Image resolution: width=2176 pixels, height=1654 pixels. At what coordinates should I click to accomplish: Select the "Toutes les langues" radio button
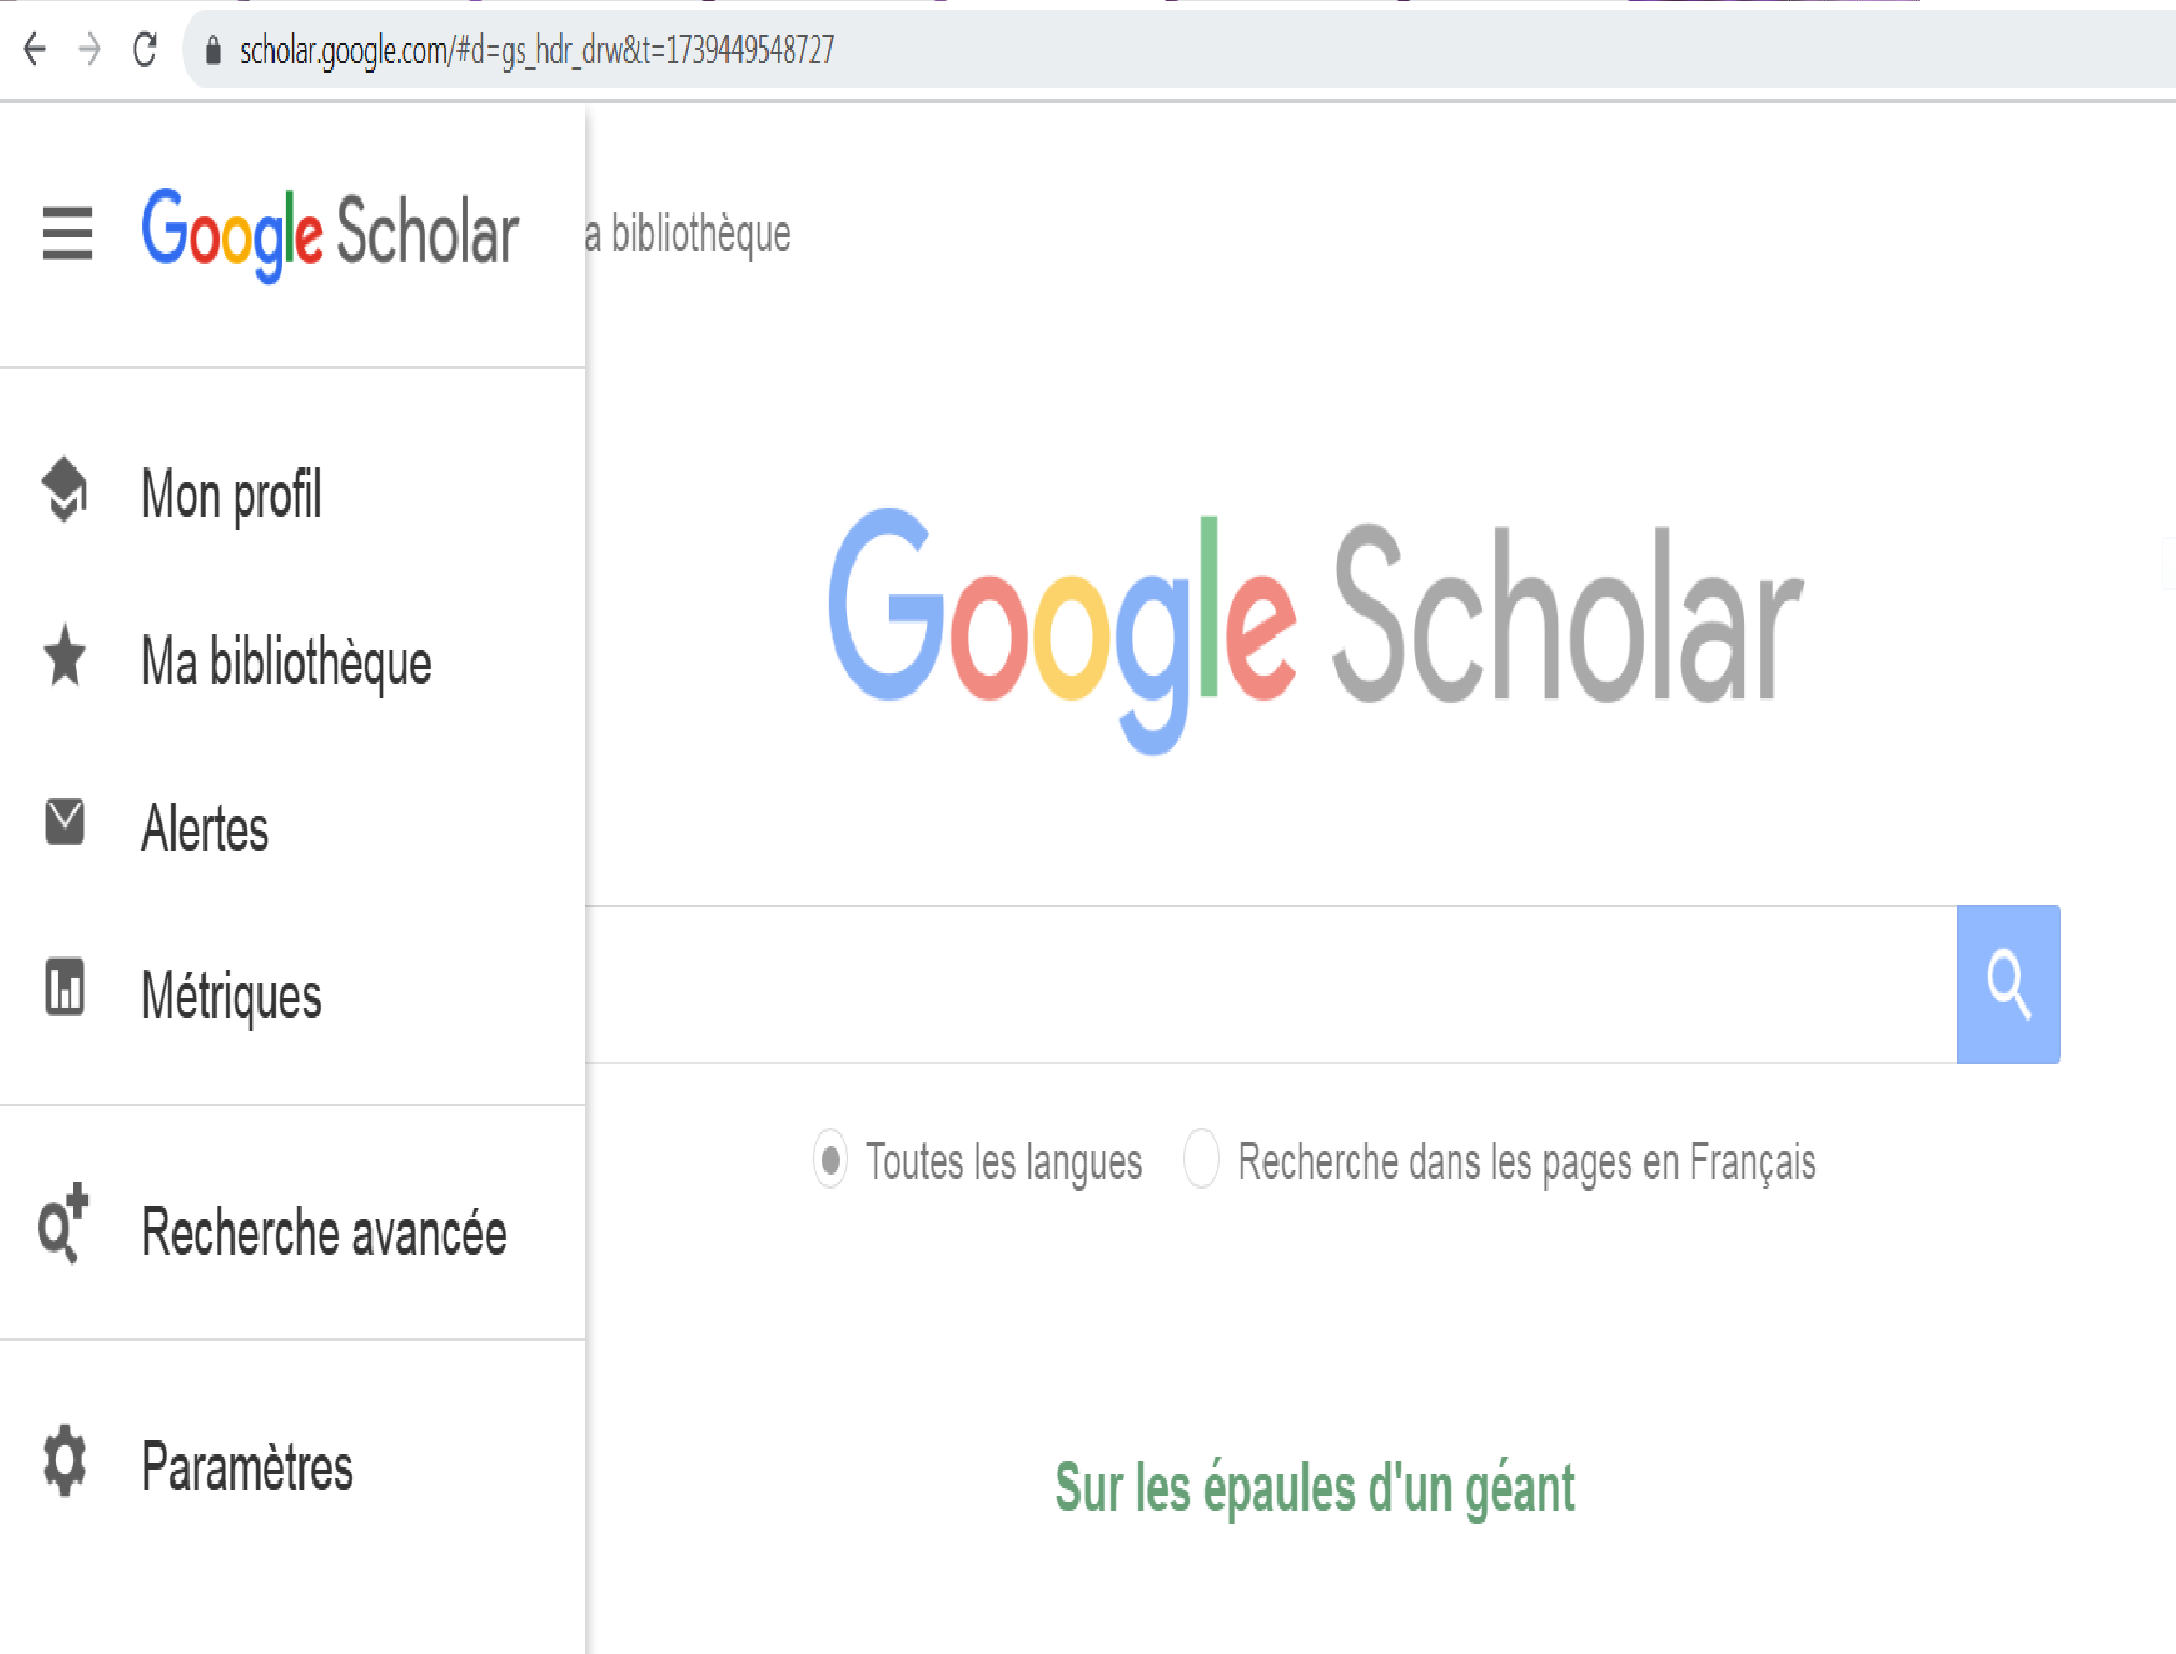pos(830,1160)
